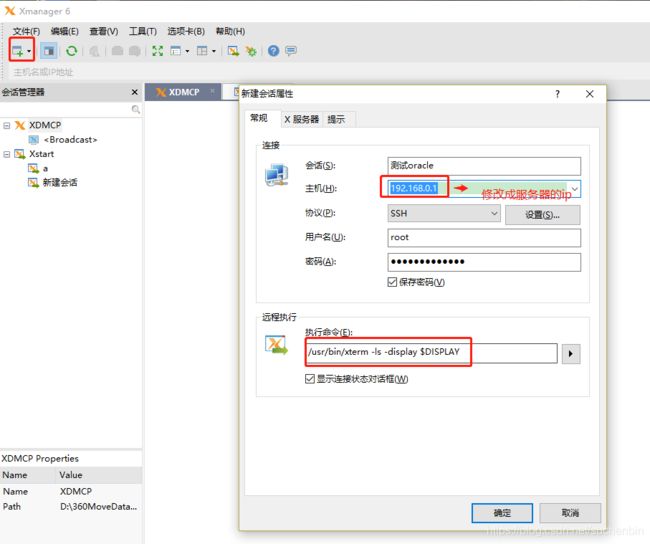Click the command arrow button beside 执行命令

[x=571, y=354]
